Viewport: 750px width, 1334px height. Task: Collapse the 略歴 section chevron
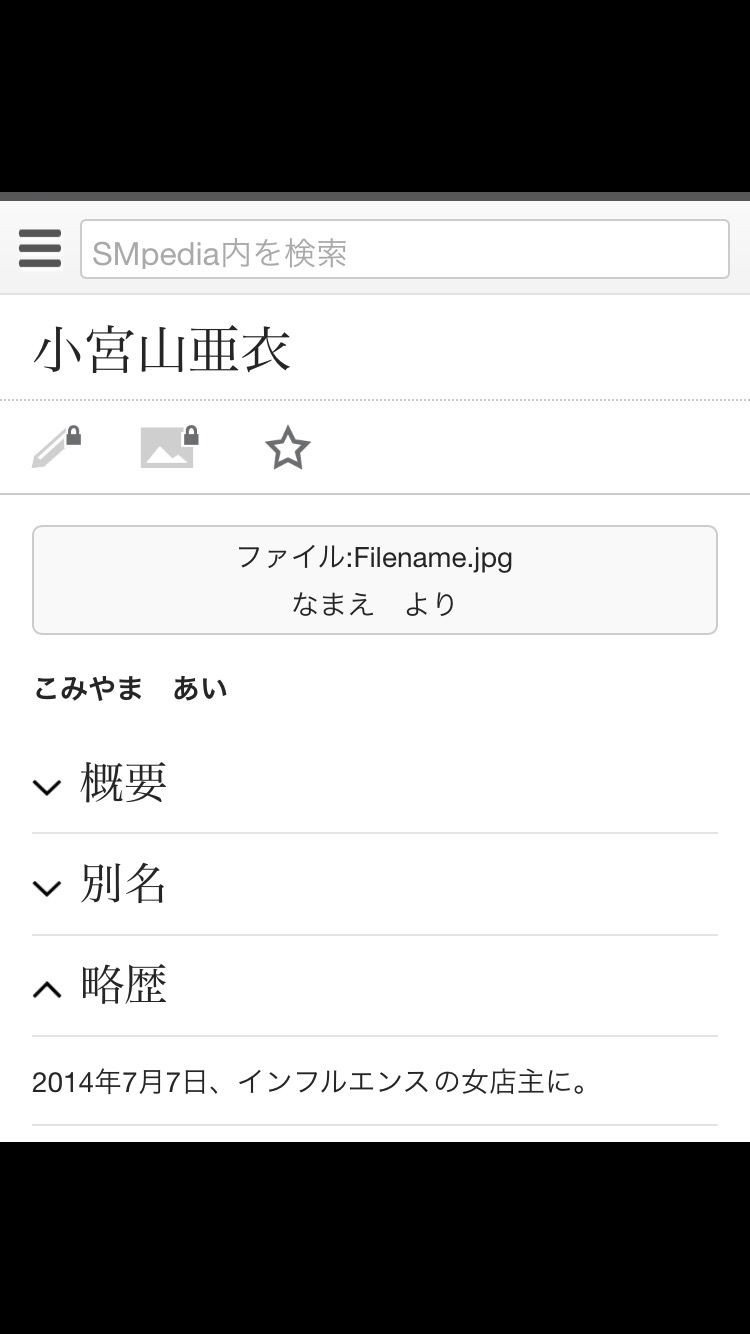tap(47, 989)
